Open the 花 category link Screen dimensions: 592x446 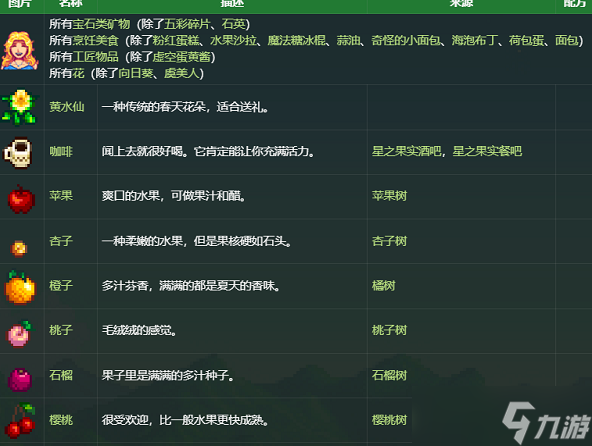click(78, 73)
